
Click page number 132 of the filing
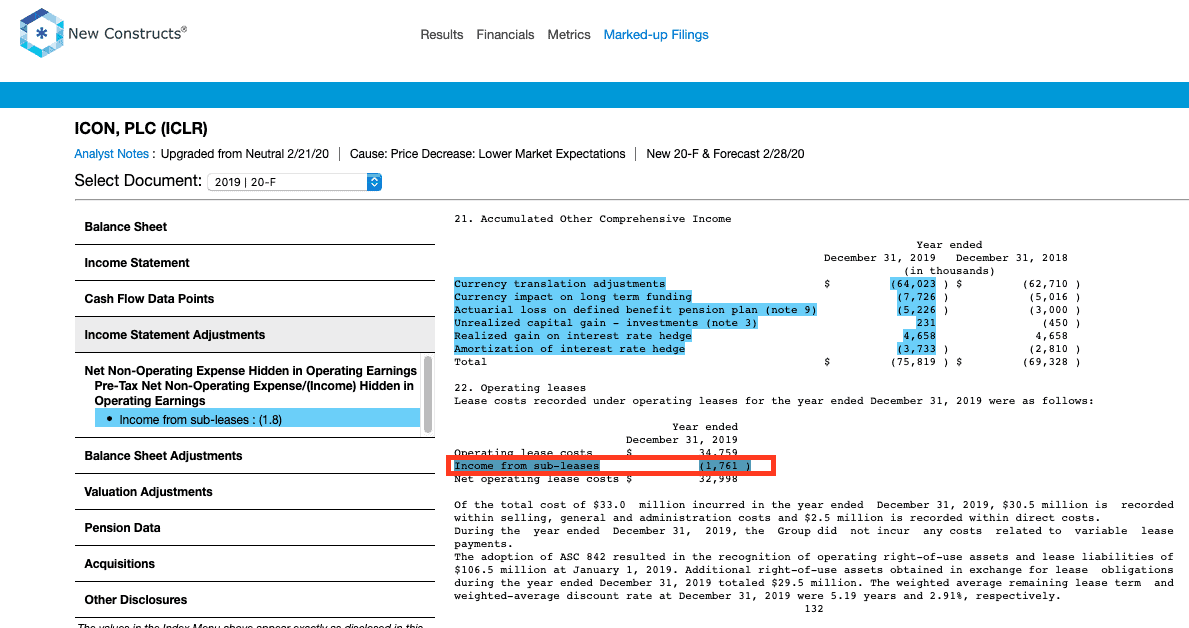tap(814, 608)
